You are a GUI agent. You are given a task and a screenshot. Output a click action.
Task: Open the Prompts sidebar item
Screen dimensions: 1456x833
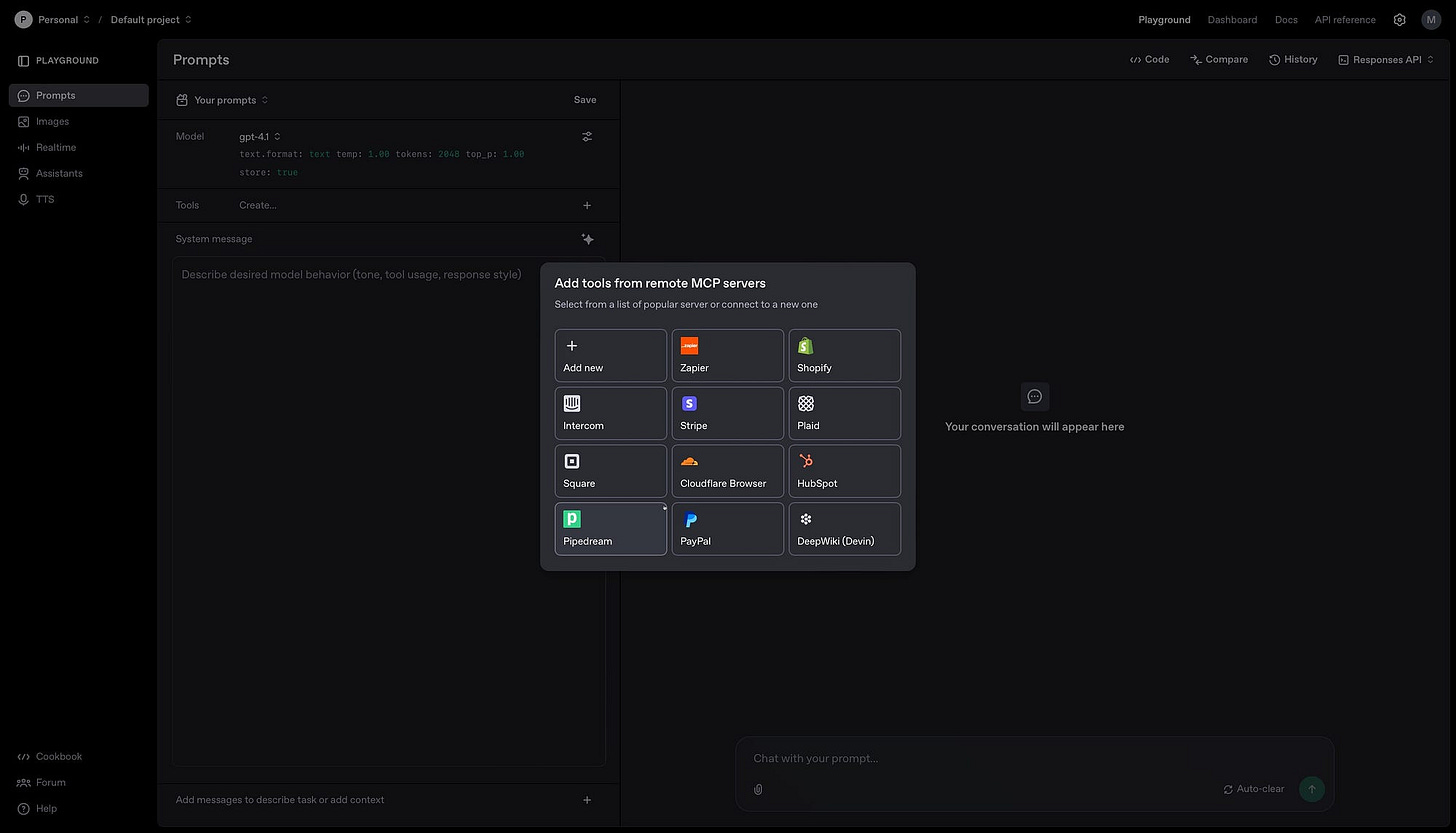[x=79, y=96]
